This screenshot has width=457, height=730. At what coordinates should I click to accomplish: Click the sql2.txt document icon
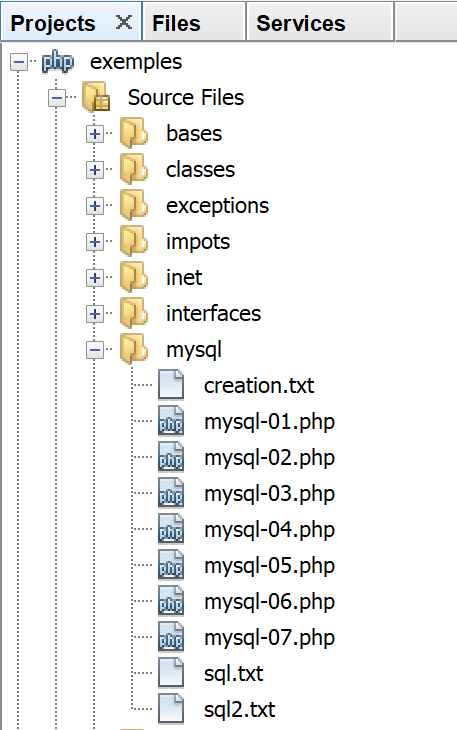coord(171,709)
